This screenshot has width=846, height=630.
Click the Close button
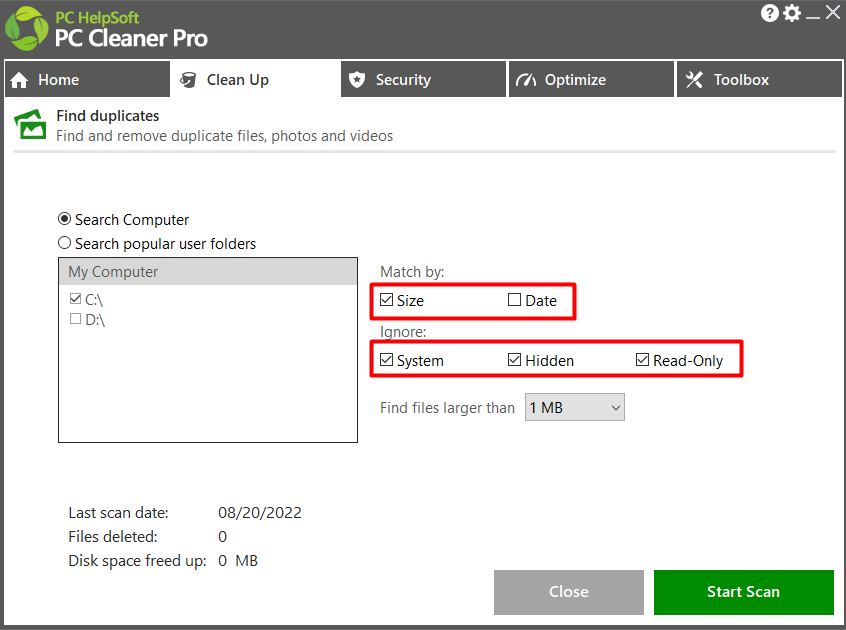tap(569, 592)
